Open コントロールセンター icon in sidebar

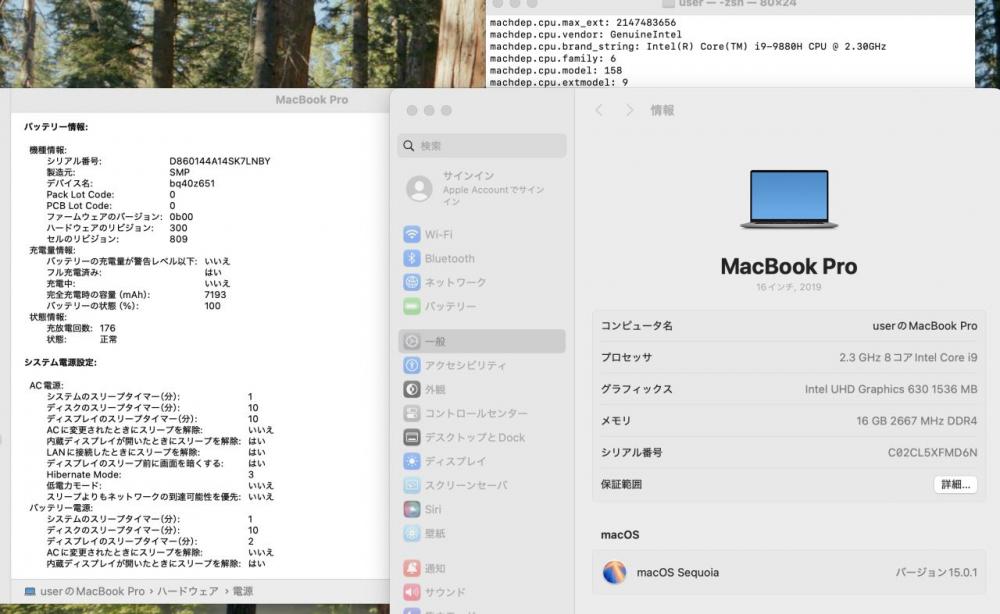tap(412, 413)
